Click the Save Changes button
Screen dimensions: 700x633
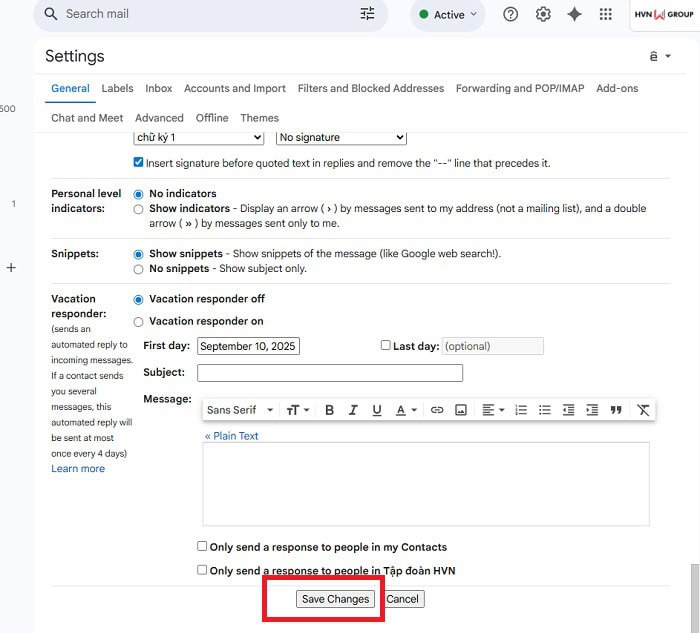336,599
